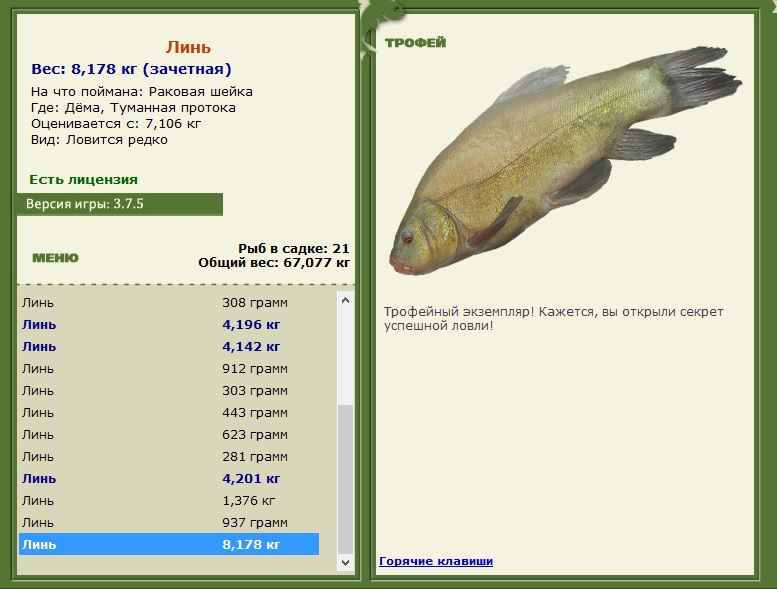Select the Линь 1,376 кг row
Image resolution: width=777 pixels, height=589 pixels.
click(x=168, y=500)
